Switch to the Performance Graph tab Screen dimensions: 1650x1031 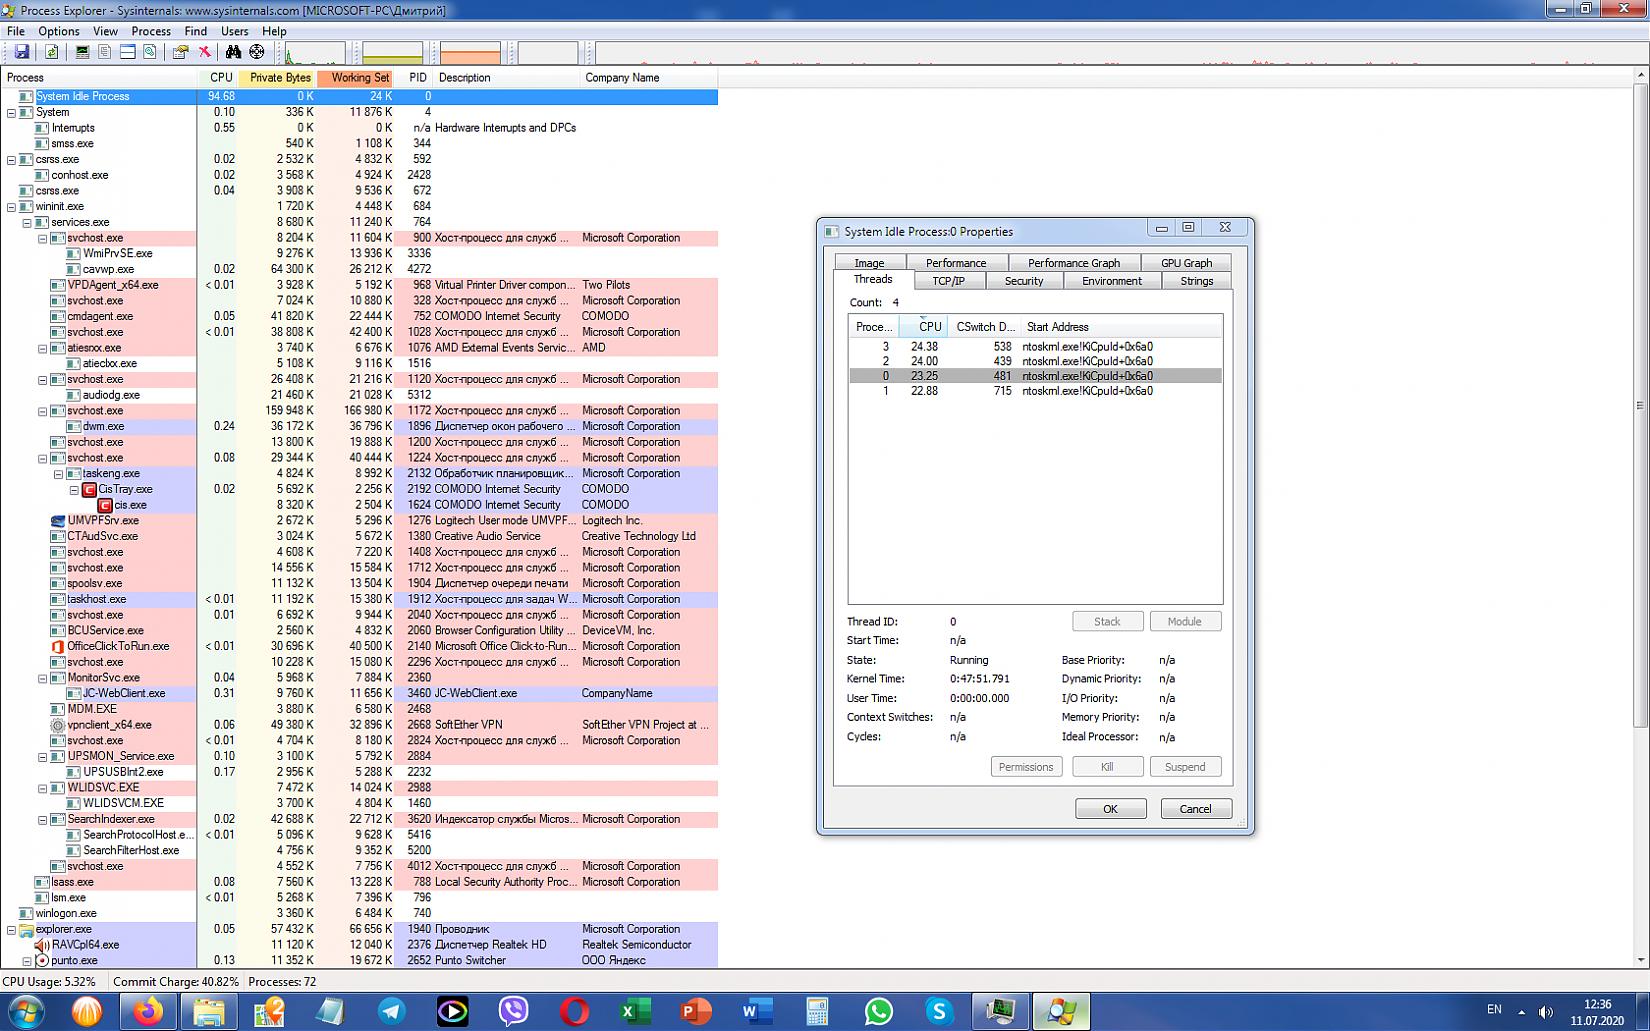coord(1073,263)
